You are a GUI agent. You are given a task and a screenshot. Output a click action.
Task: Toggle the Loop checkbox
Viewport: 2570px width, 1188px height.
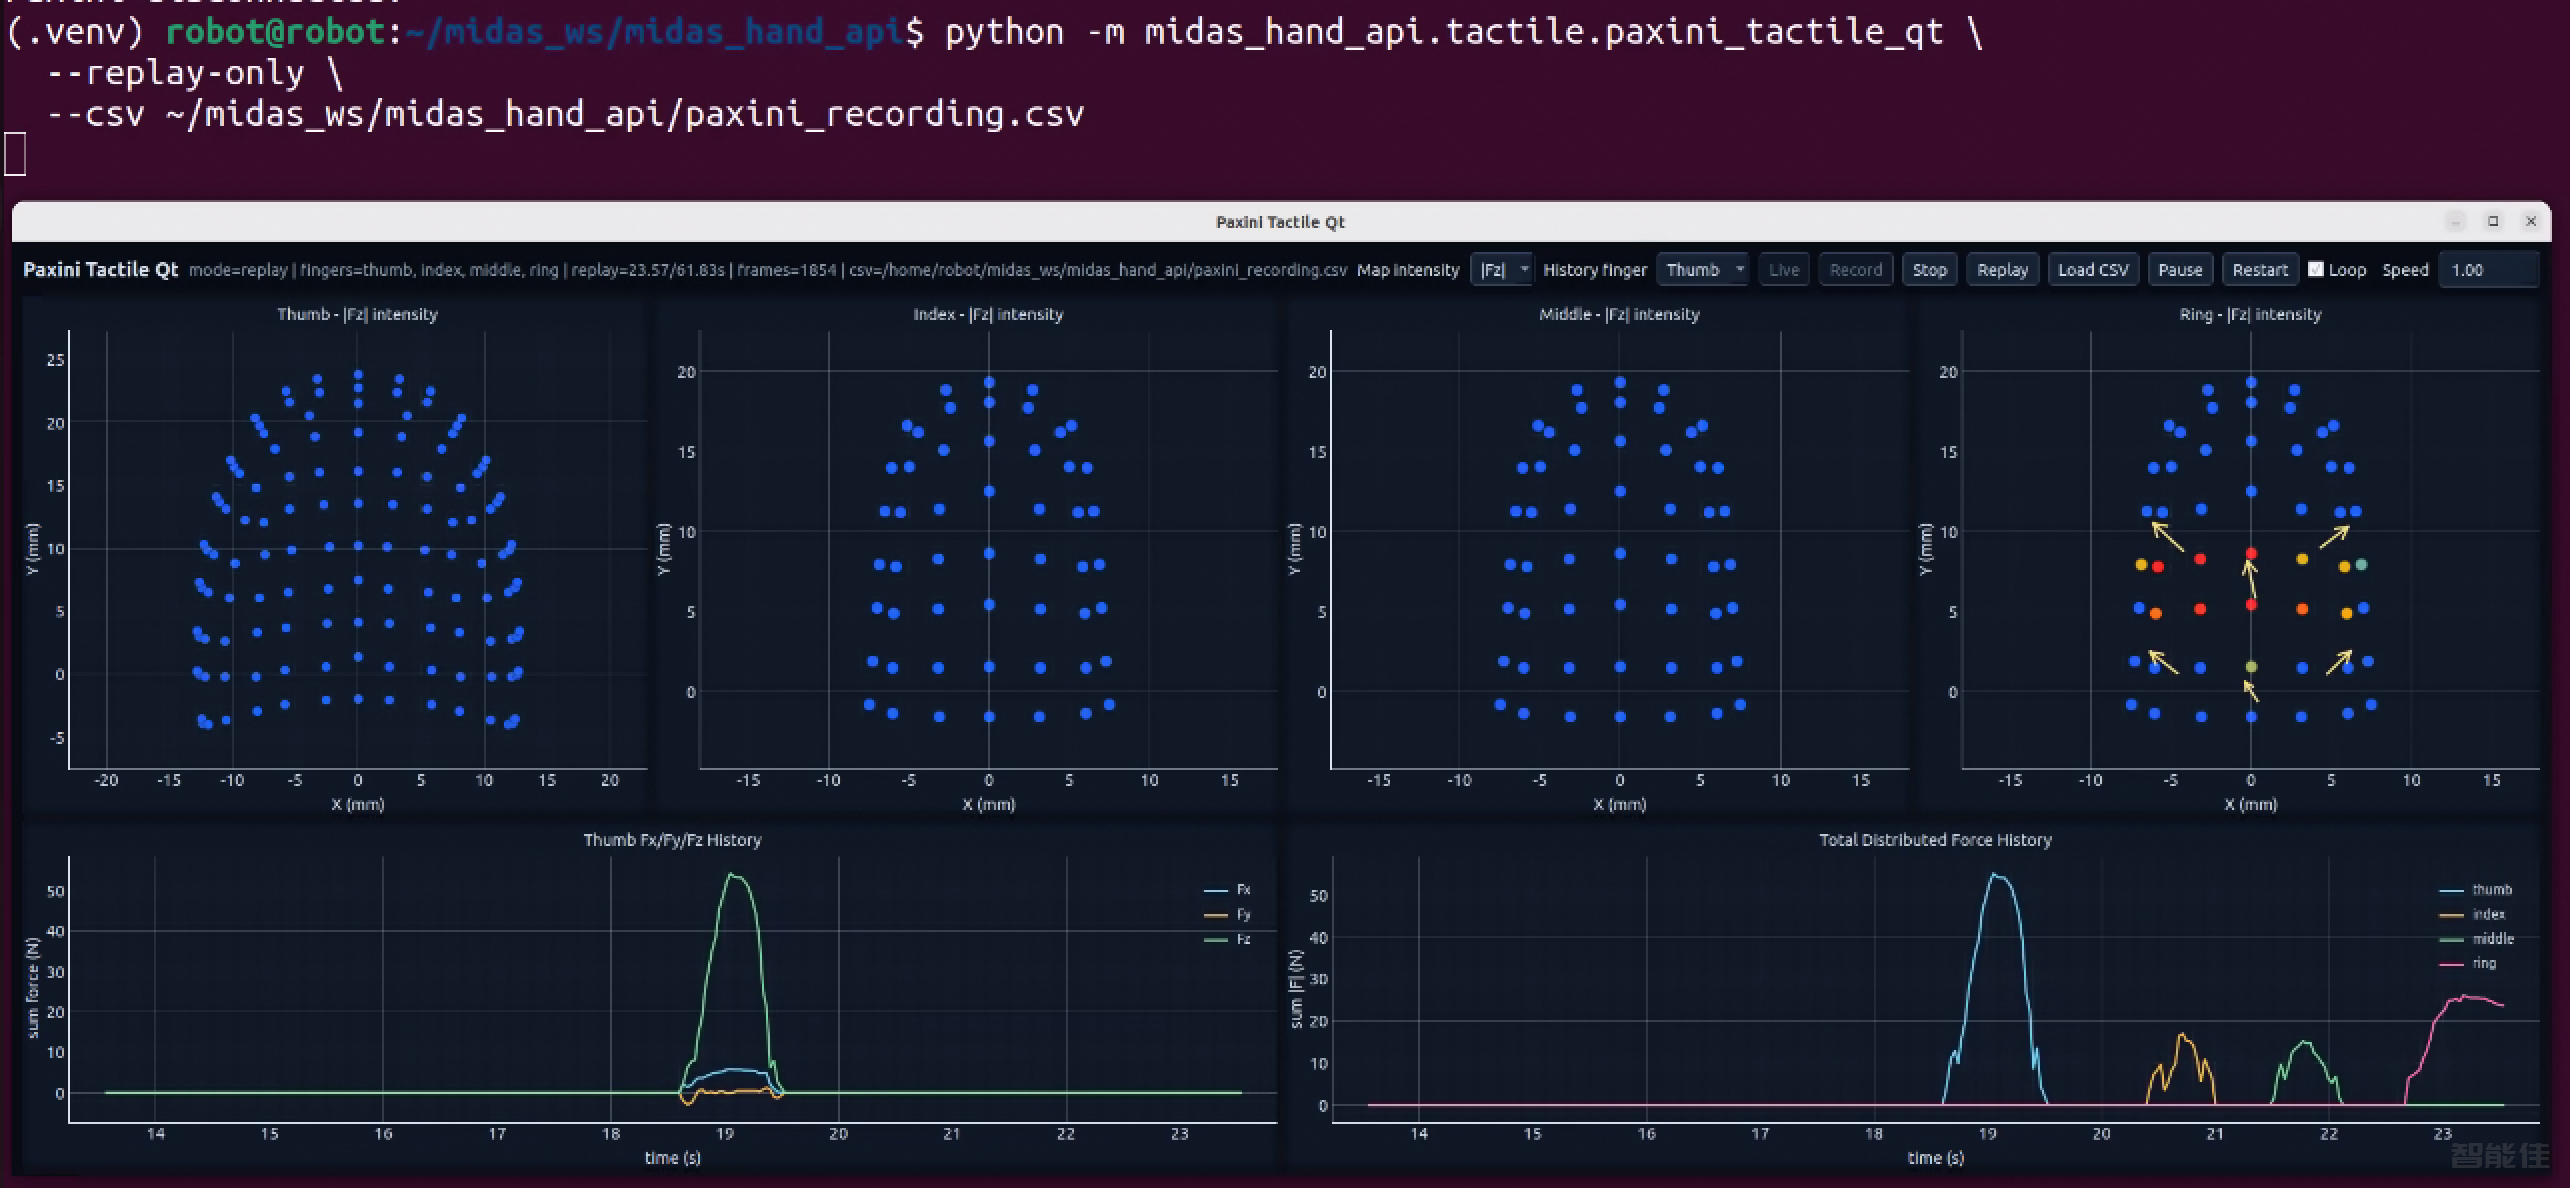2316,269
